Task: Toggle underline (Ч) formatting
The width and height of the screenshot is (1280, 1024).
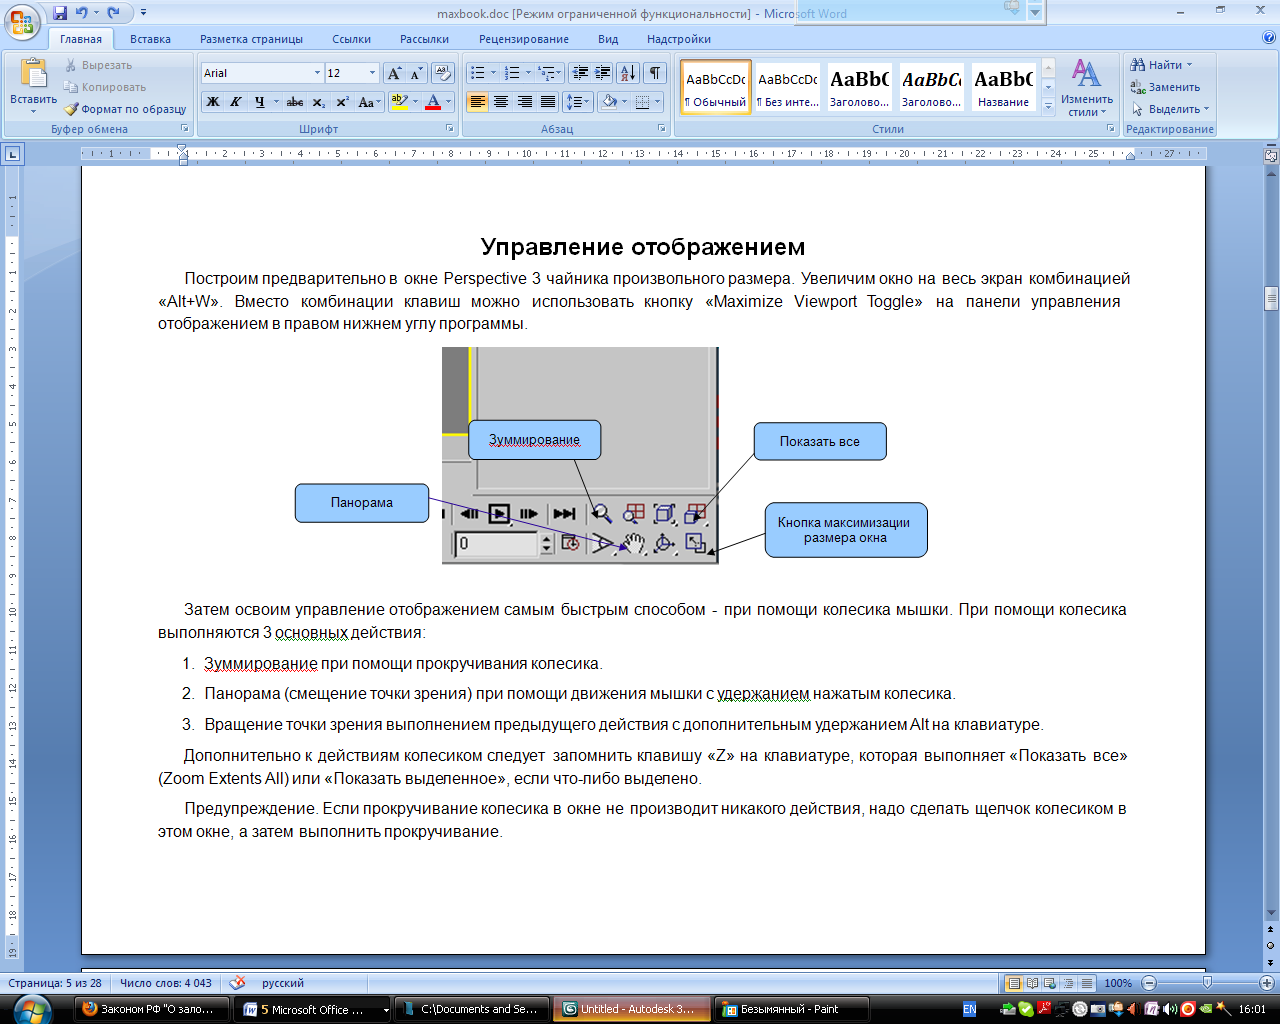Action: pos(260,102)
